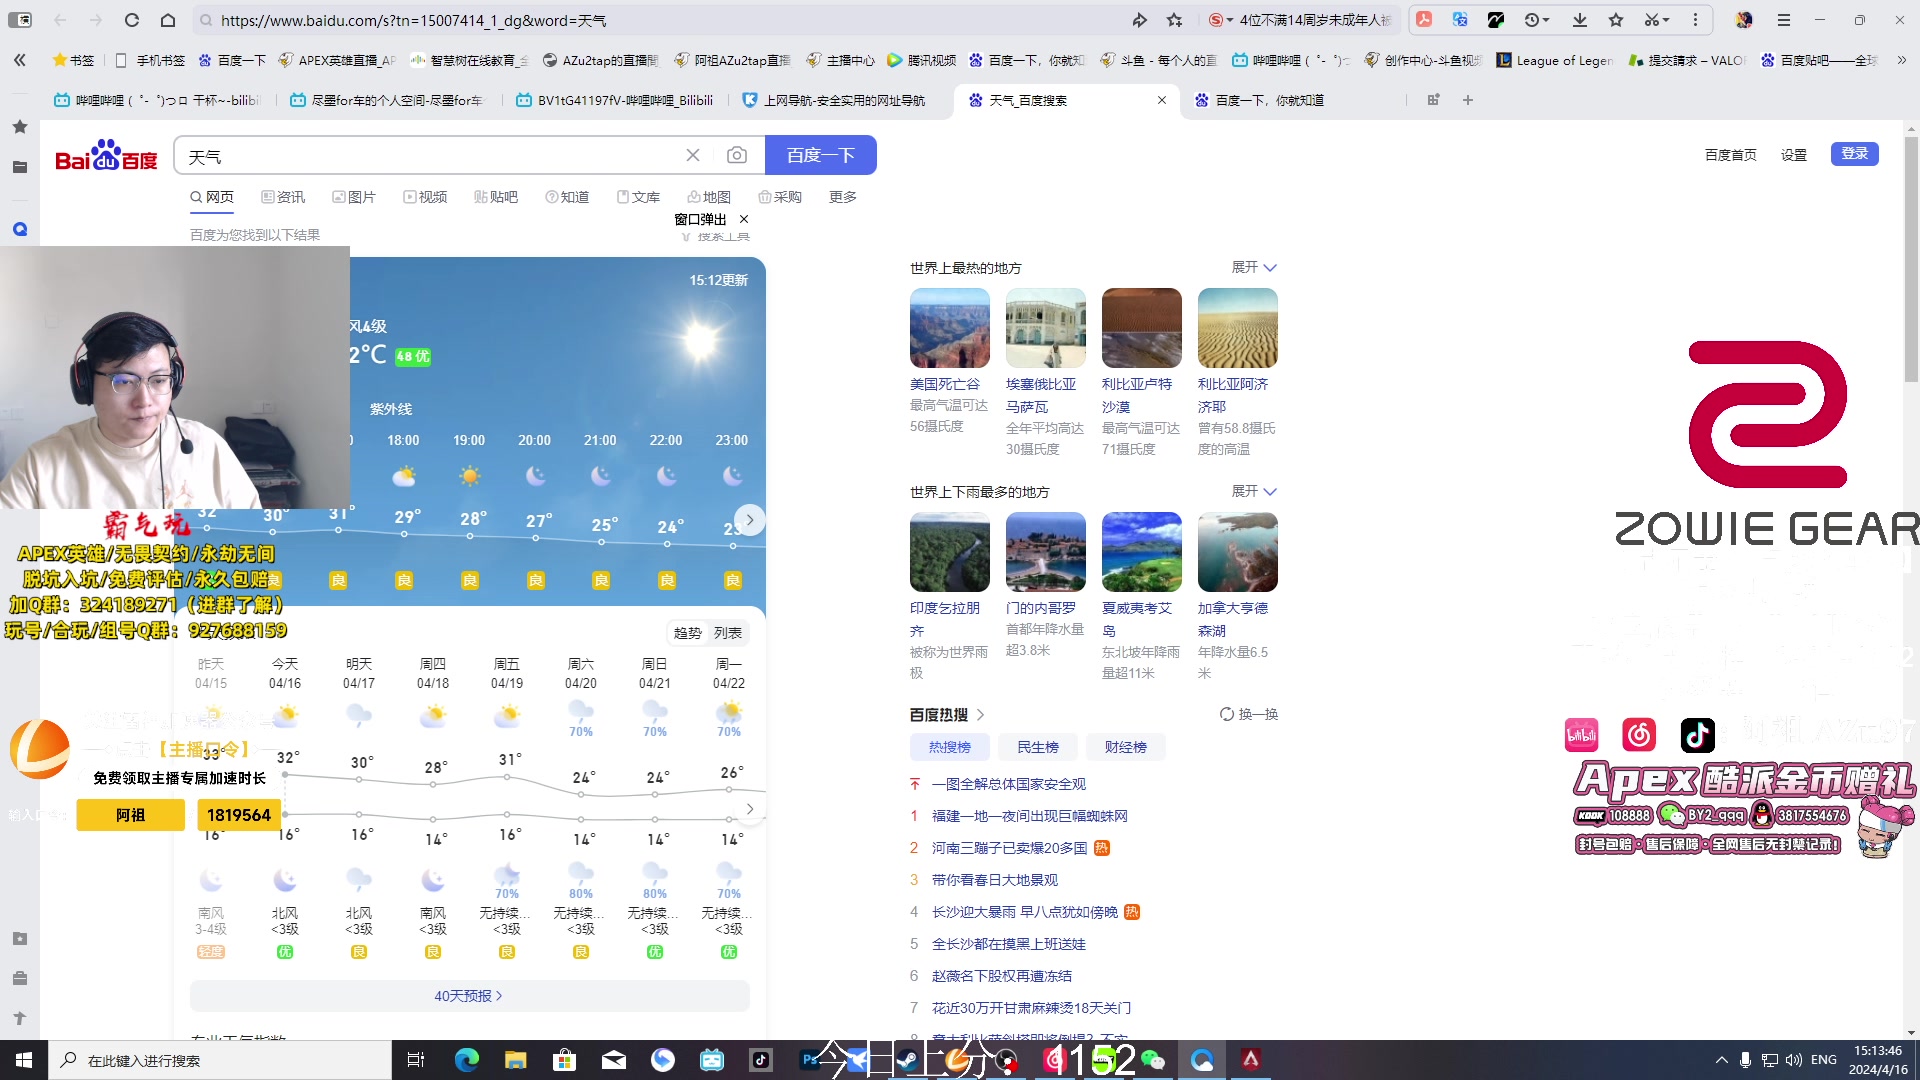The height and width of the screenshot is (1080, 1920).
Task: Open image search camera icon
Action: 737,155
